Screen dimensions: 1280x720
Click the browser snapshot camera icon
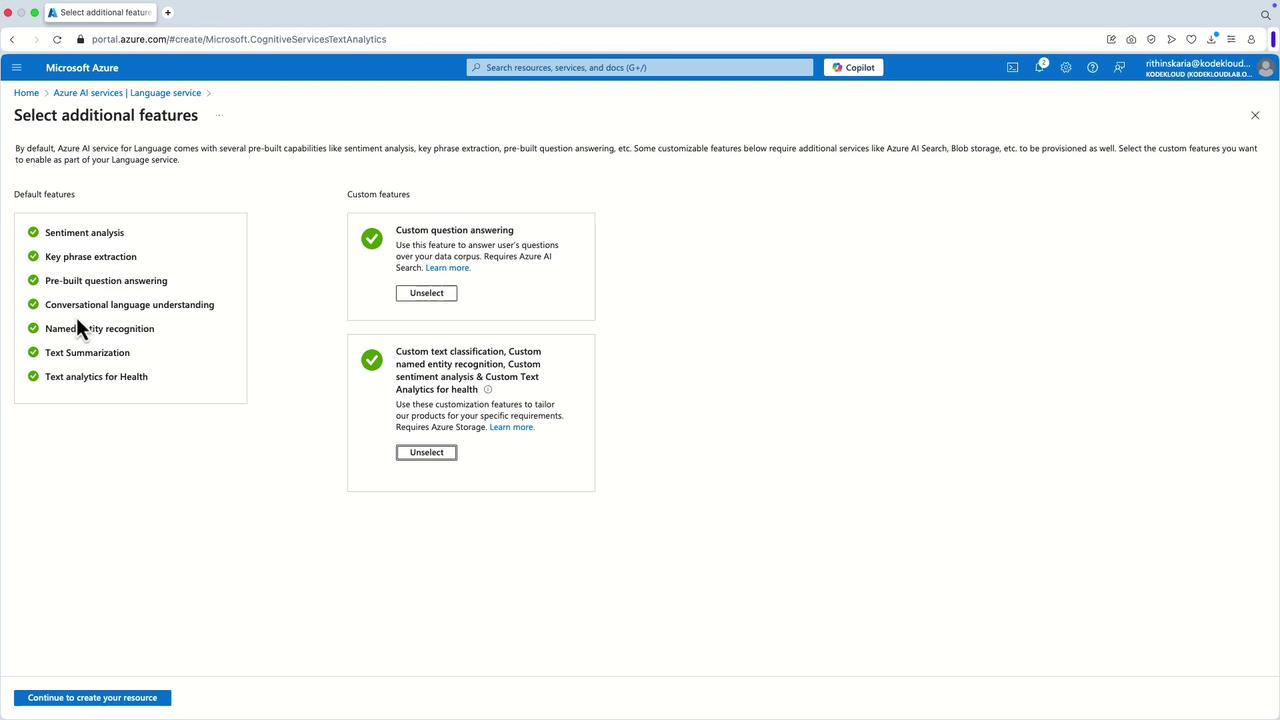pos(1131,39)
